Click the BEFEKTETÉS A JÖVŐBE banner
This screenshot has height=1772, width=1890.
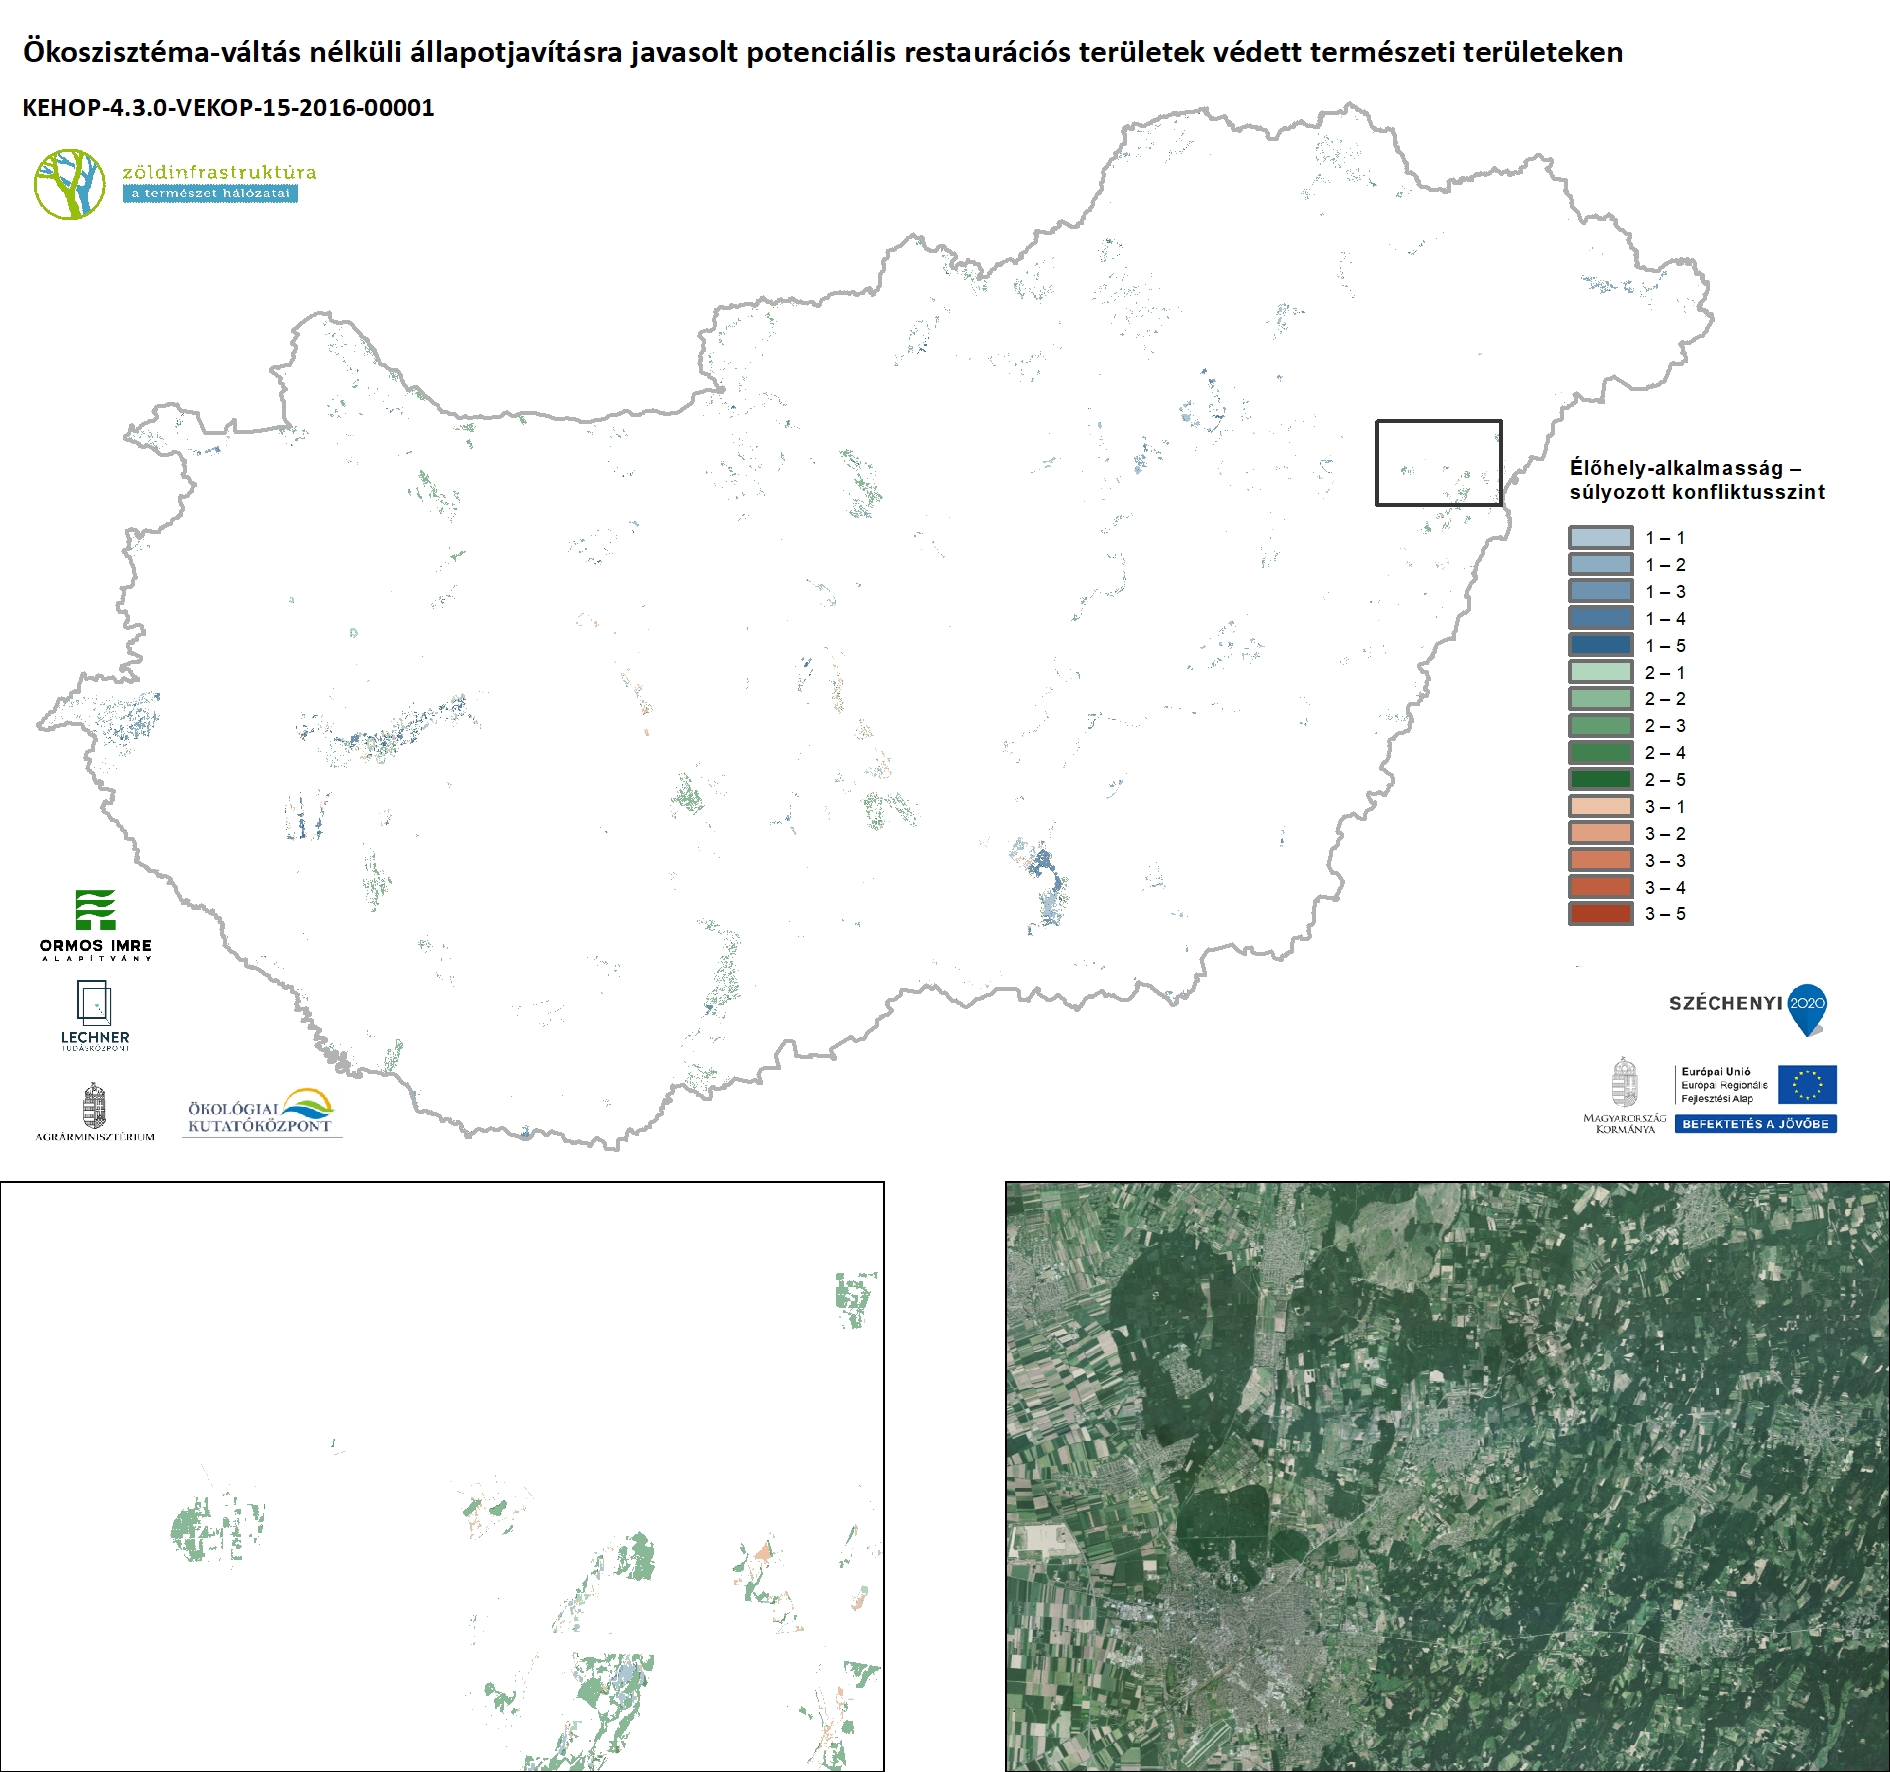pos(1755,1124)
